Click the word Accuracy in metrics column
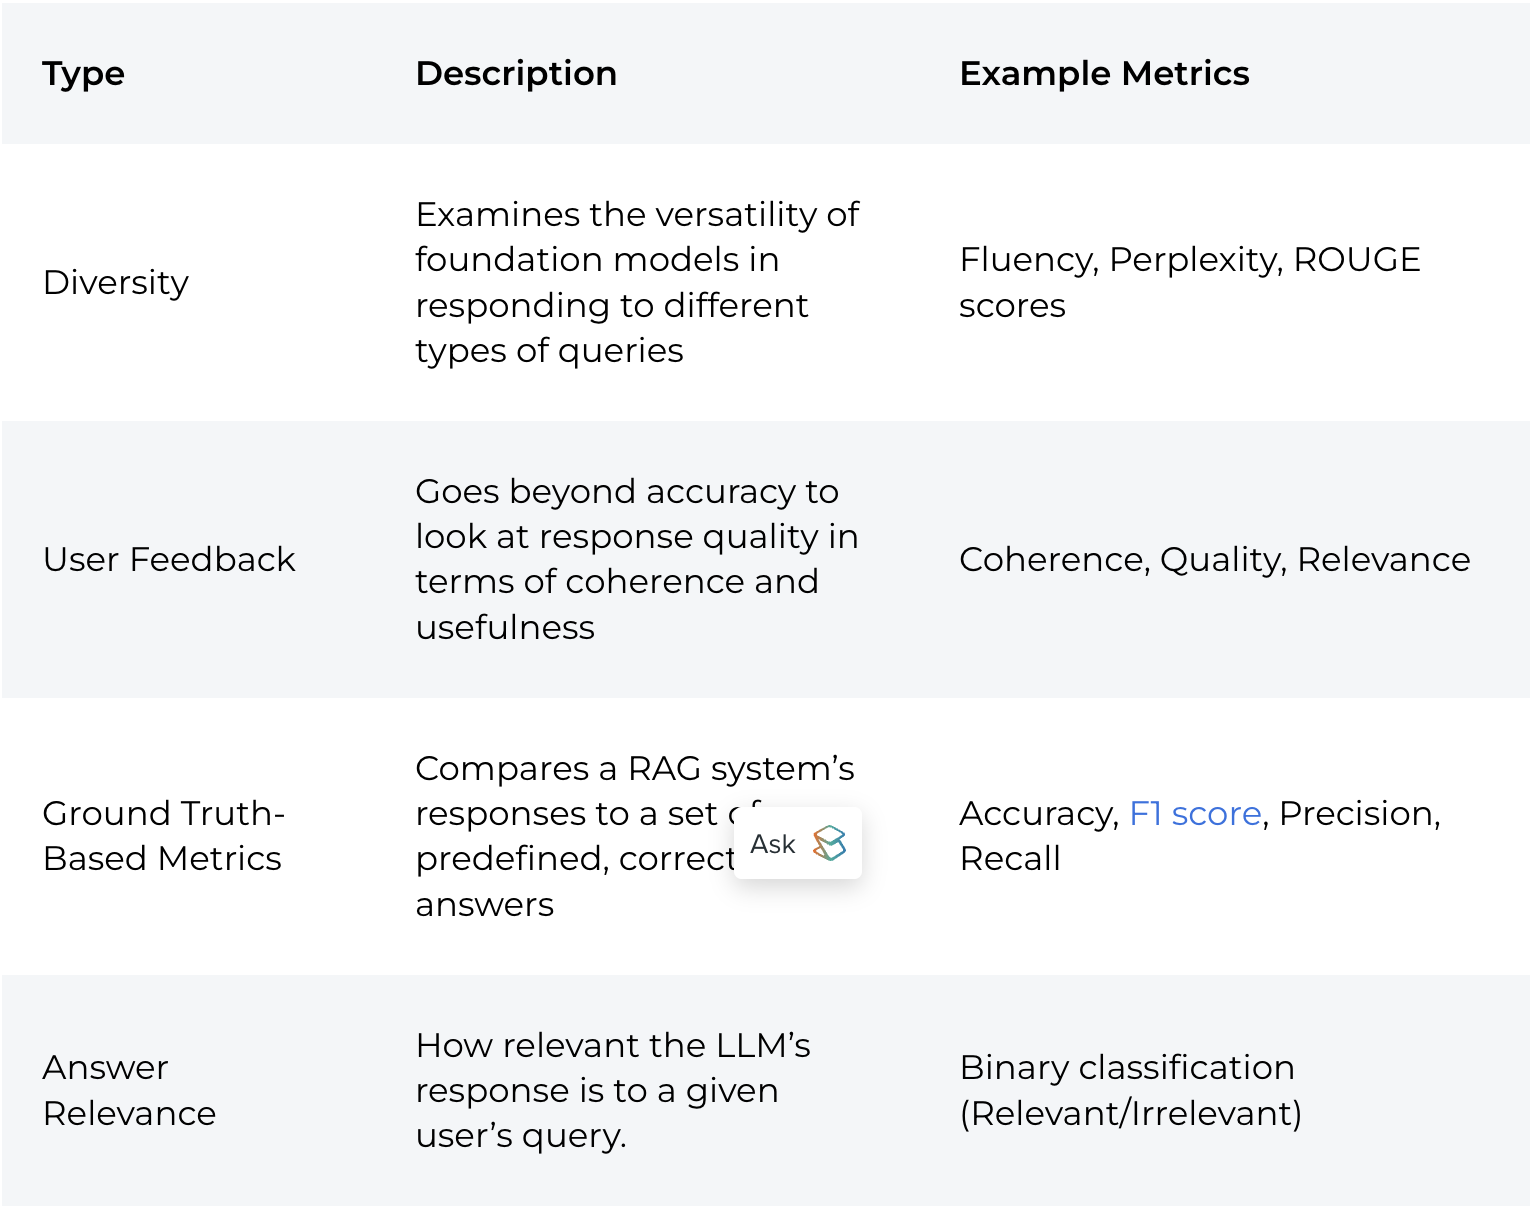Image resolution: width=1536 pixels, height=1214 pixels. tap(1038, 814)
